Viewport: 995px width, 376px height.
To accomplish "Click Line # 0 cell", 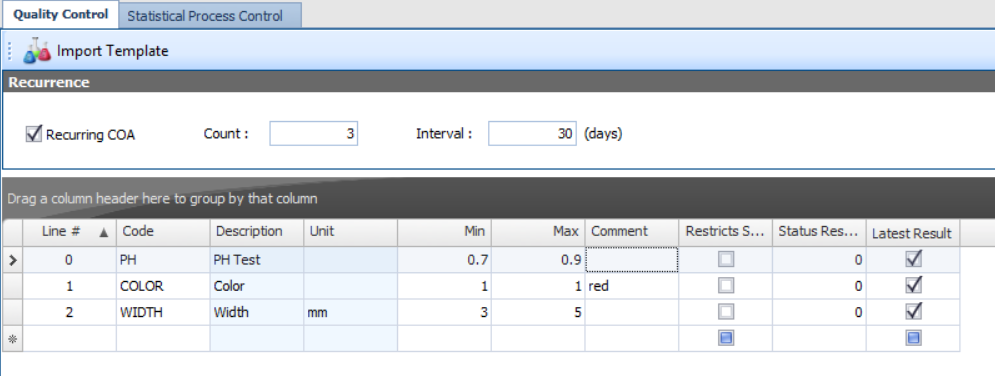I will (x=69, y=259).
